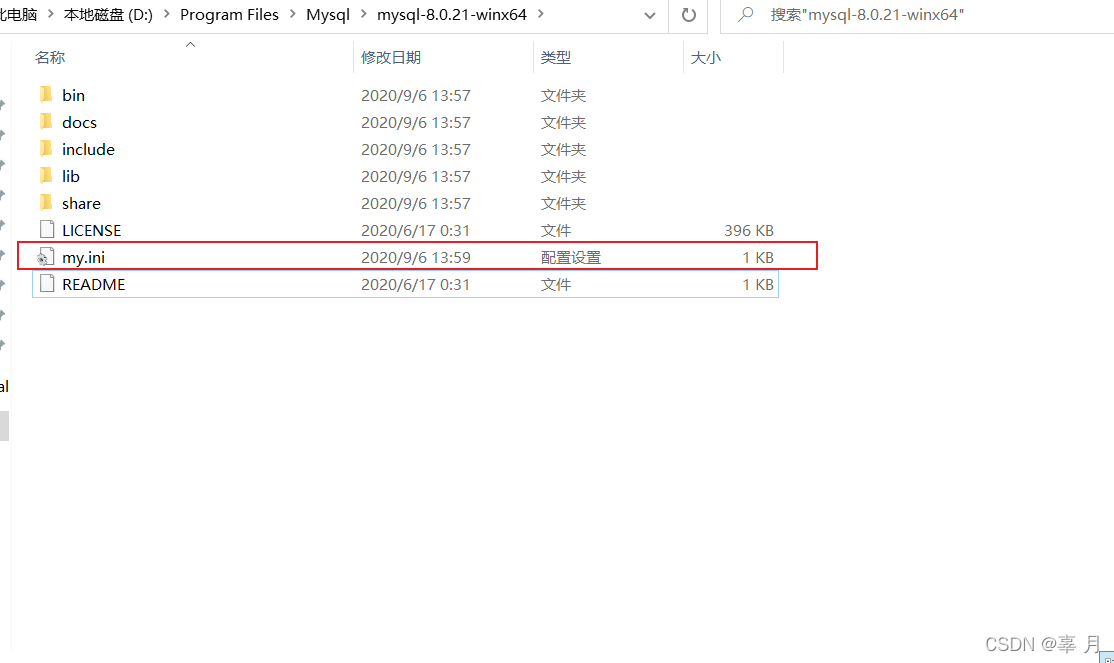Expand chevron after 本地磁盘 (D:) breadcrumb
Viewport: 1114px width, 663px height.
tap(166, 14)
